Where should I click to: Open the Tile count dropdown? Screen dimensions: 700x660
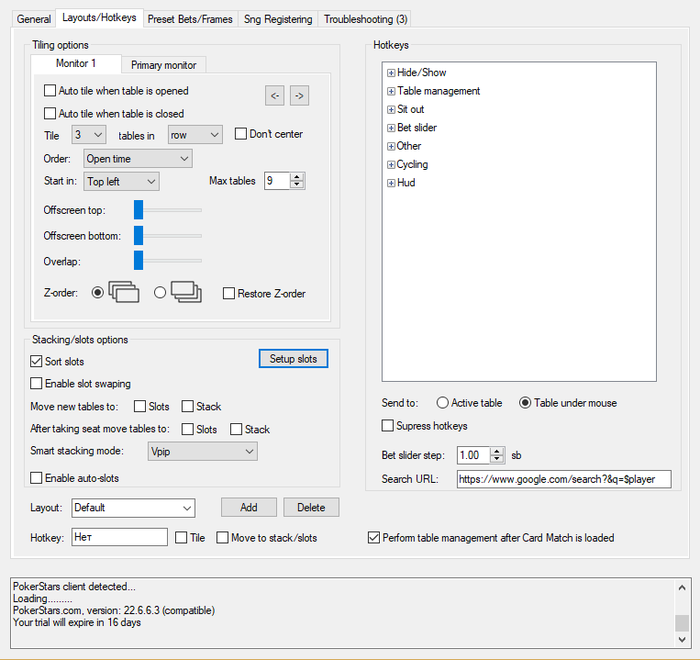[89, 134]
